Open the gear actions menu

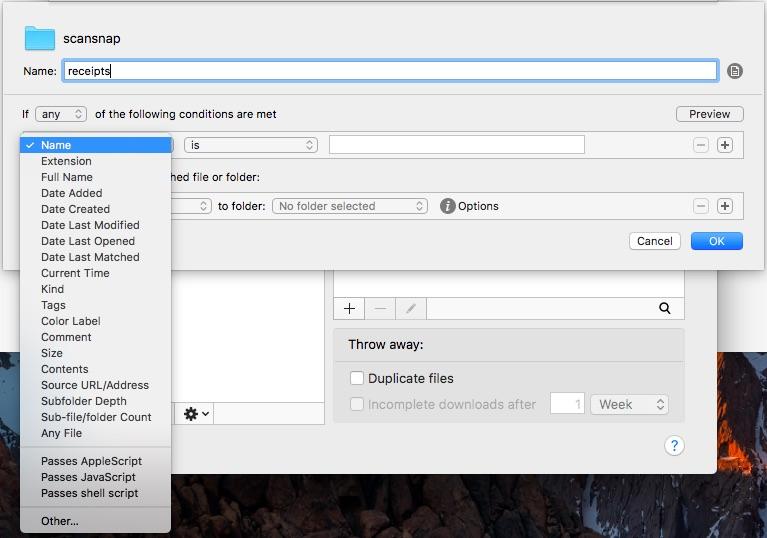pyautogui.click(x=196, y=414)
